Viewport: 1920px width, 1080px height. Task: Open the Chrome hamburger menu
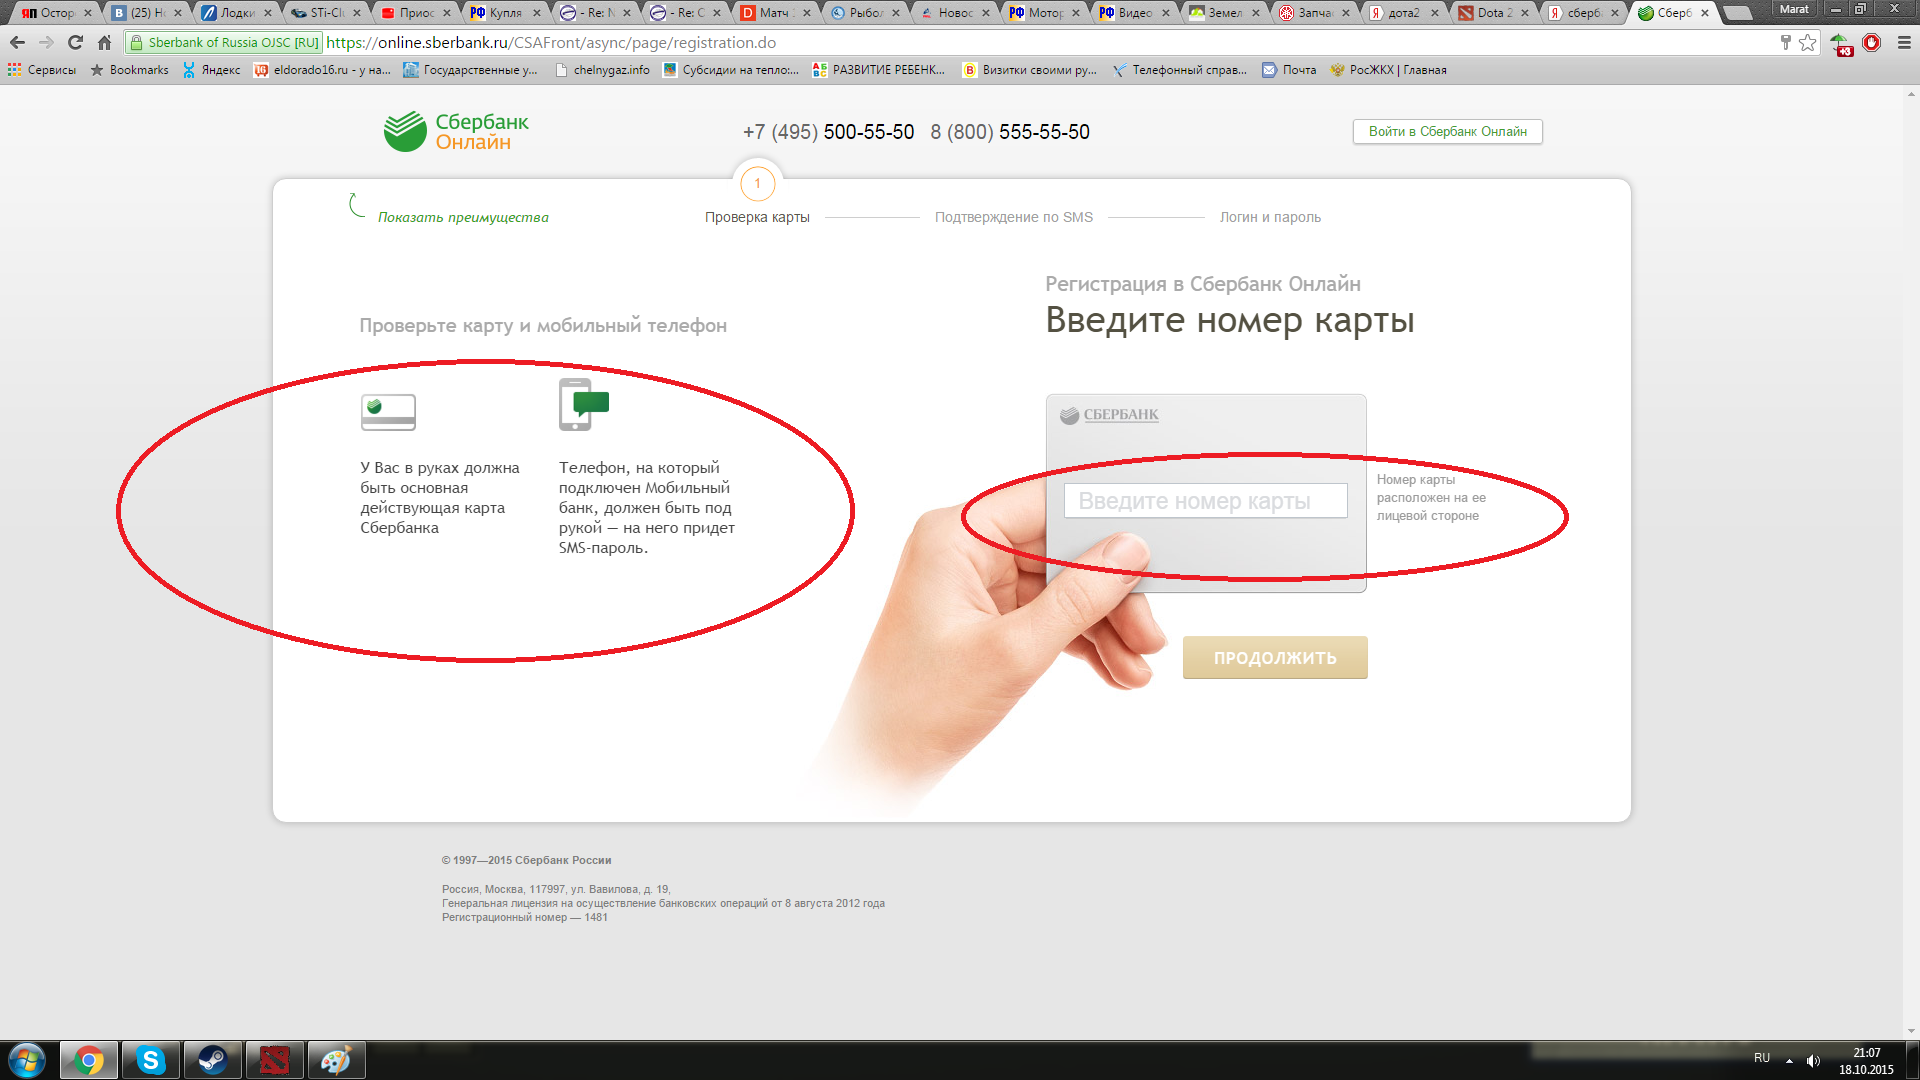1904,43
